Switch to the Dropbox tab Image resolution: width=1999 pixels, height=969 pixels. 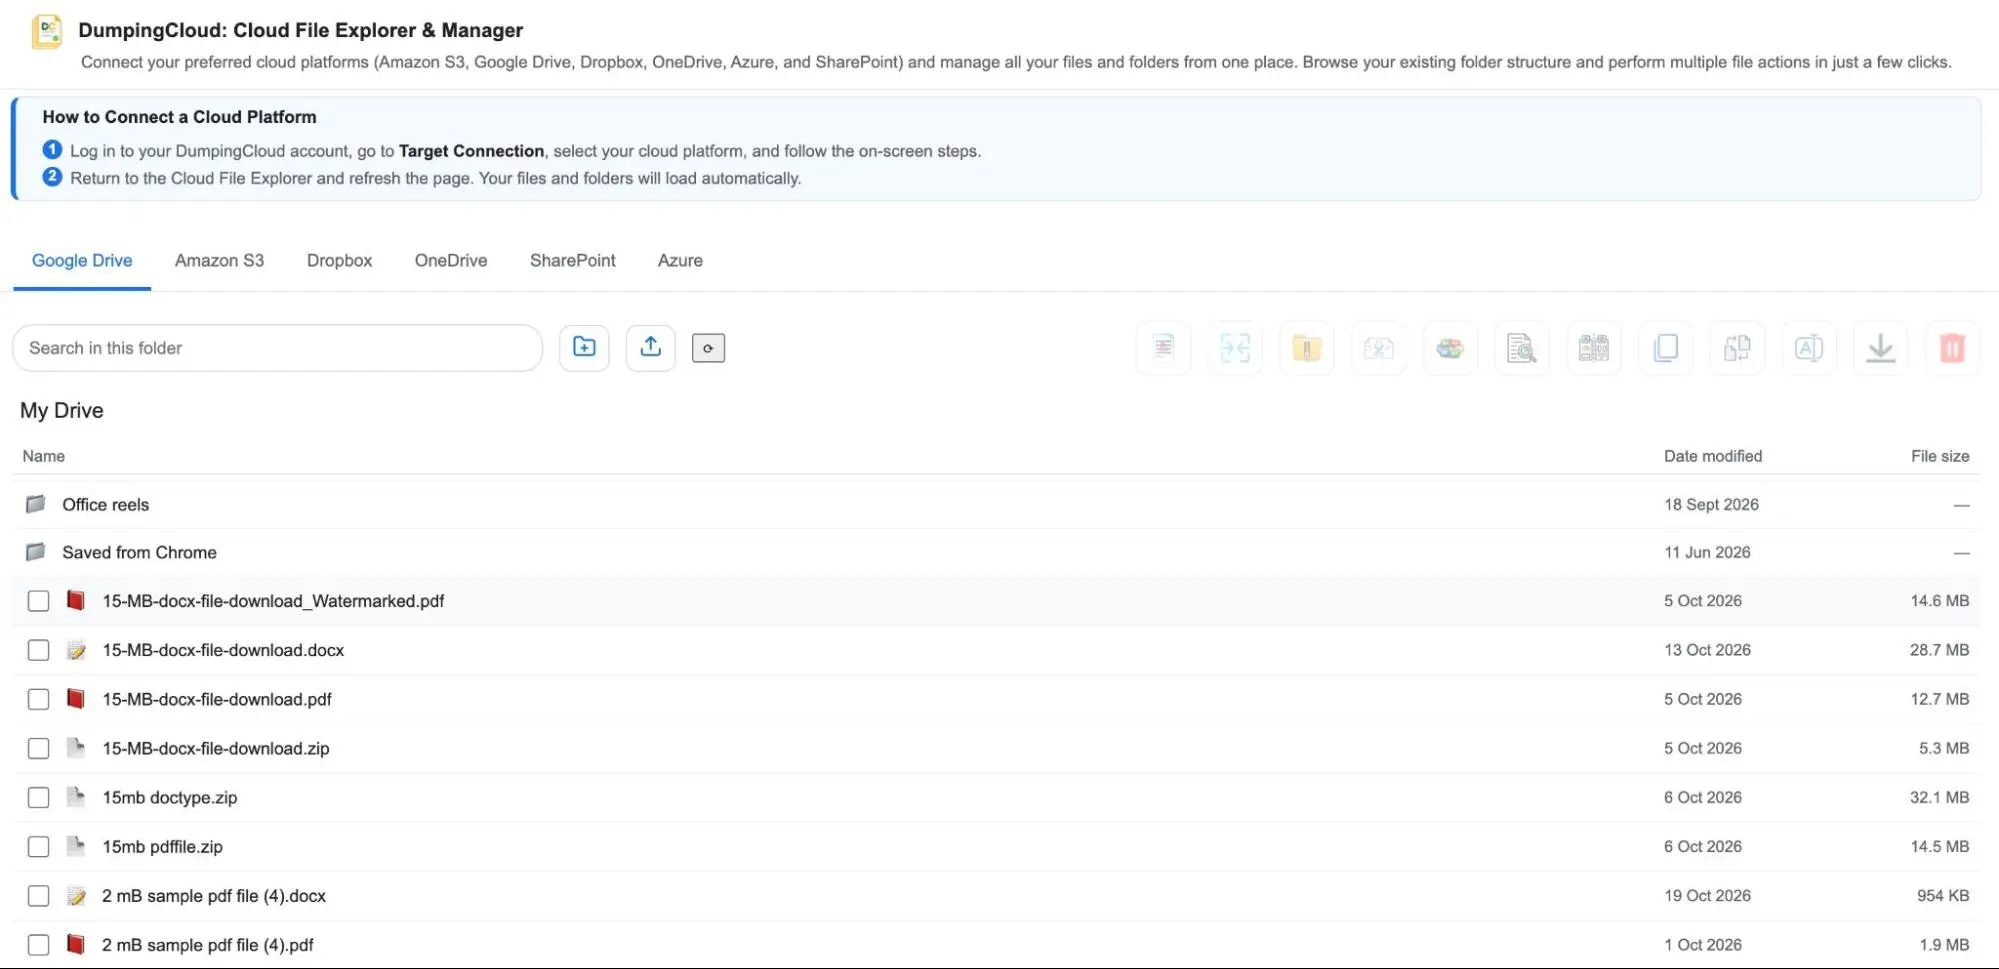339,260
